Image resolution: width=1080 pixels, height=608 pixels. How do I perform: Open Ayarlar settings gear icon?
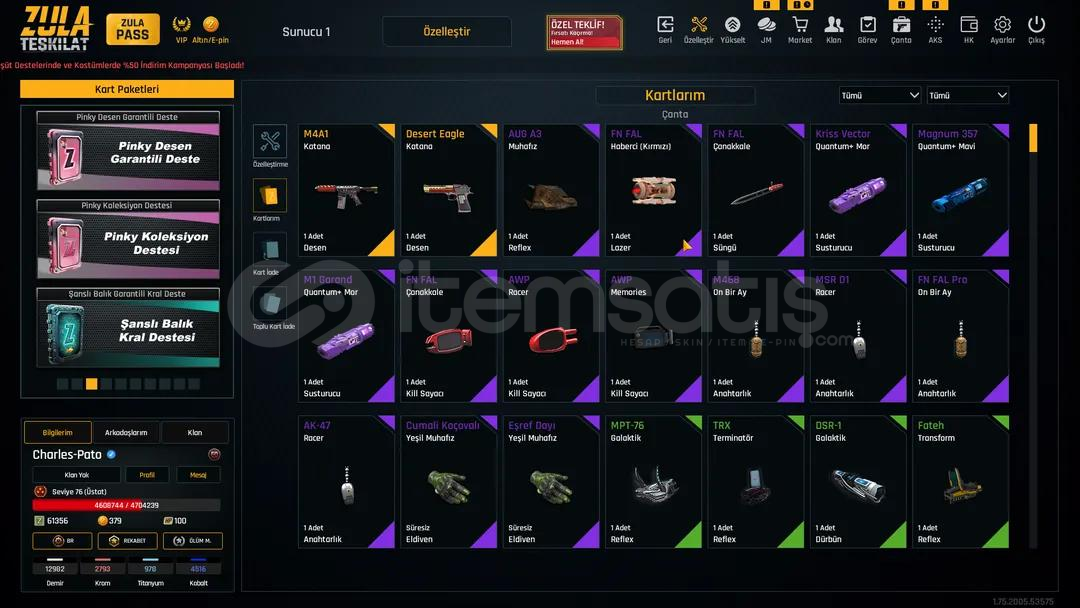click(1002, 25)
